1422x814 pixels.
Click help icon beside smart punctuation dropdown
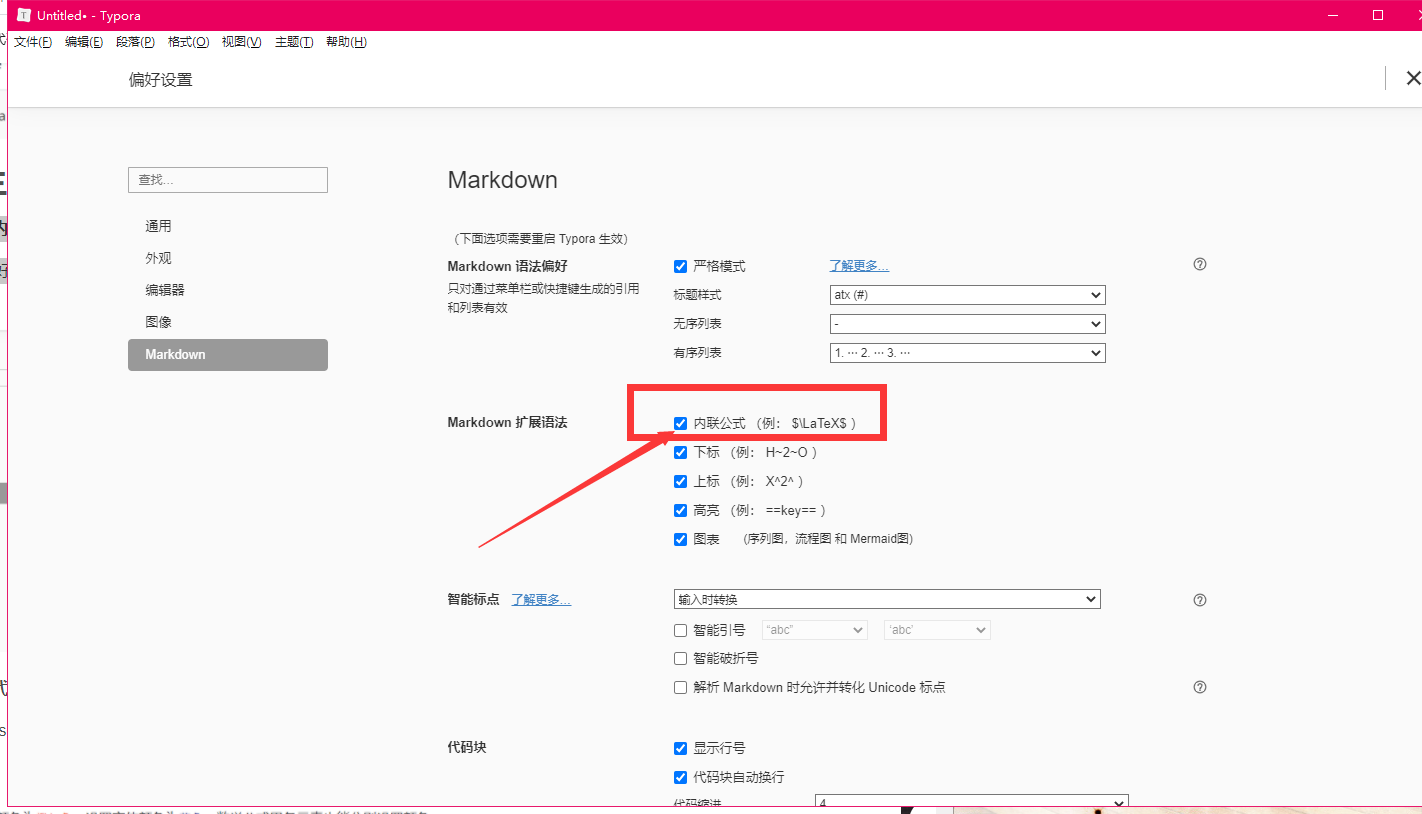1200,600
